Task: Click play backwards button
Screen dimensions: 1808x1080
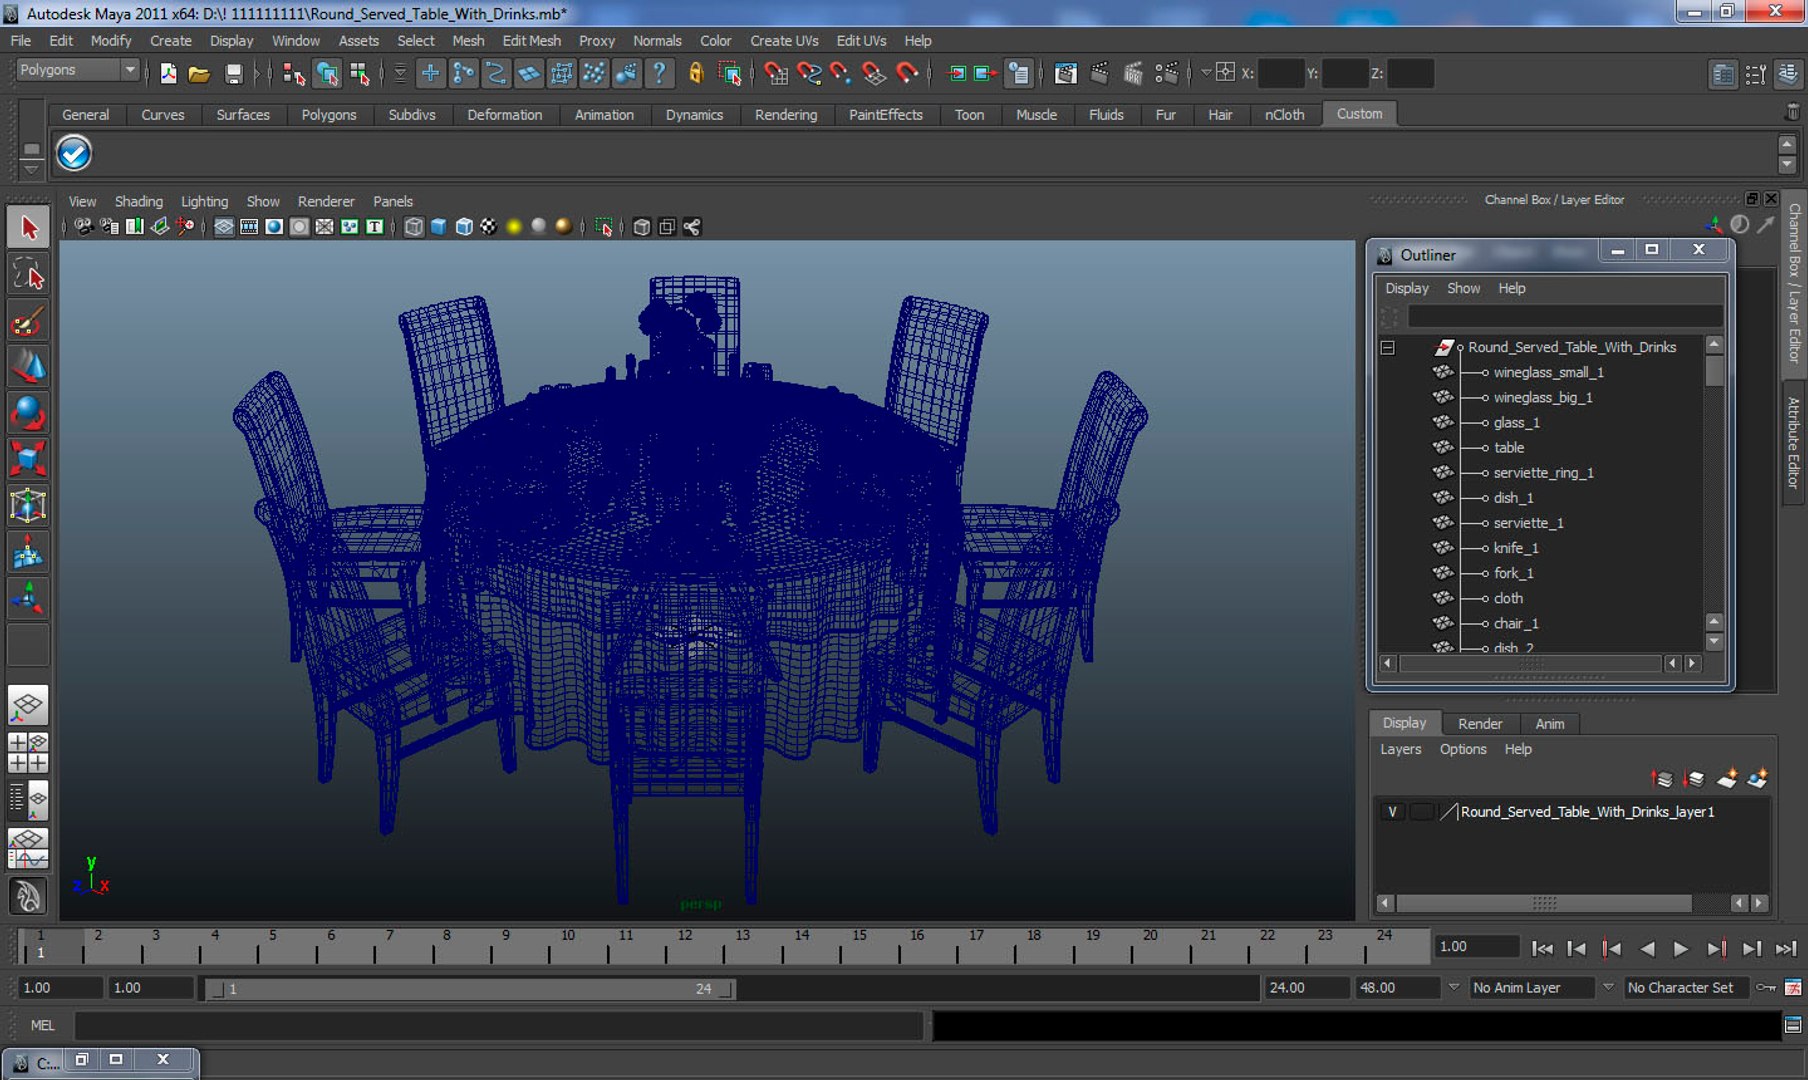Action: point(1646,948)
